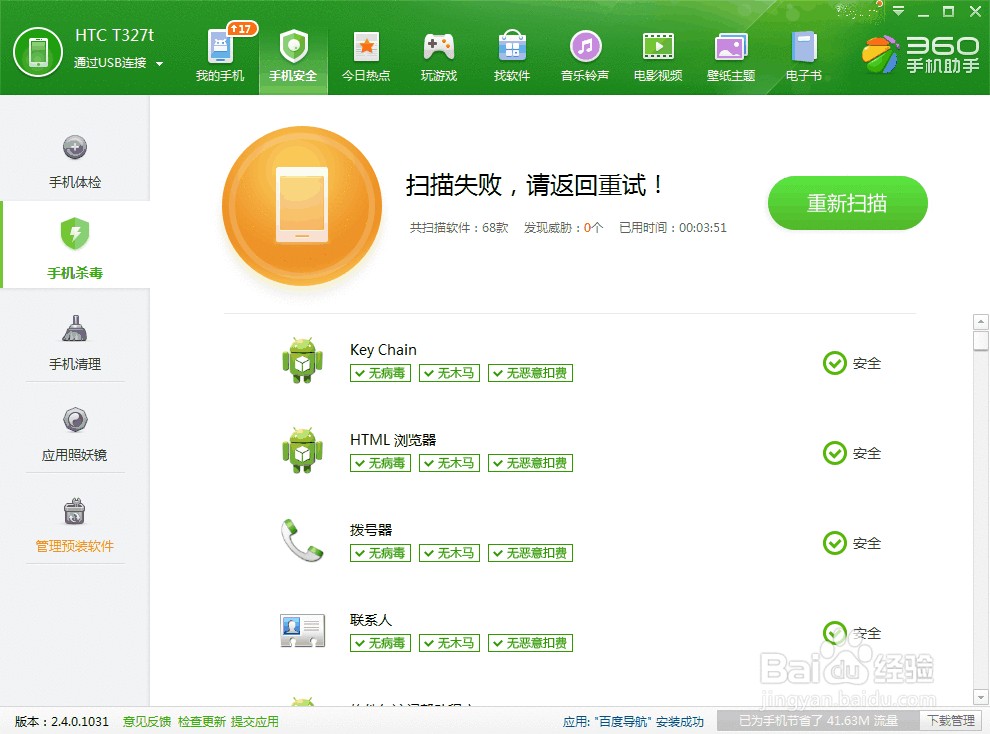Click the 联系人 app name
The height and width of the screenshot is (734, 990).
[371, 620]
